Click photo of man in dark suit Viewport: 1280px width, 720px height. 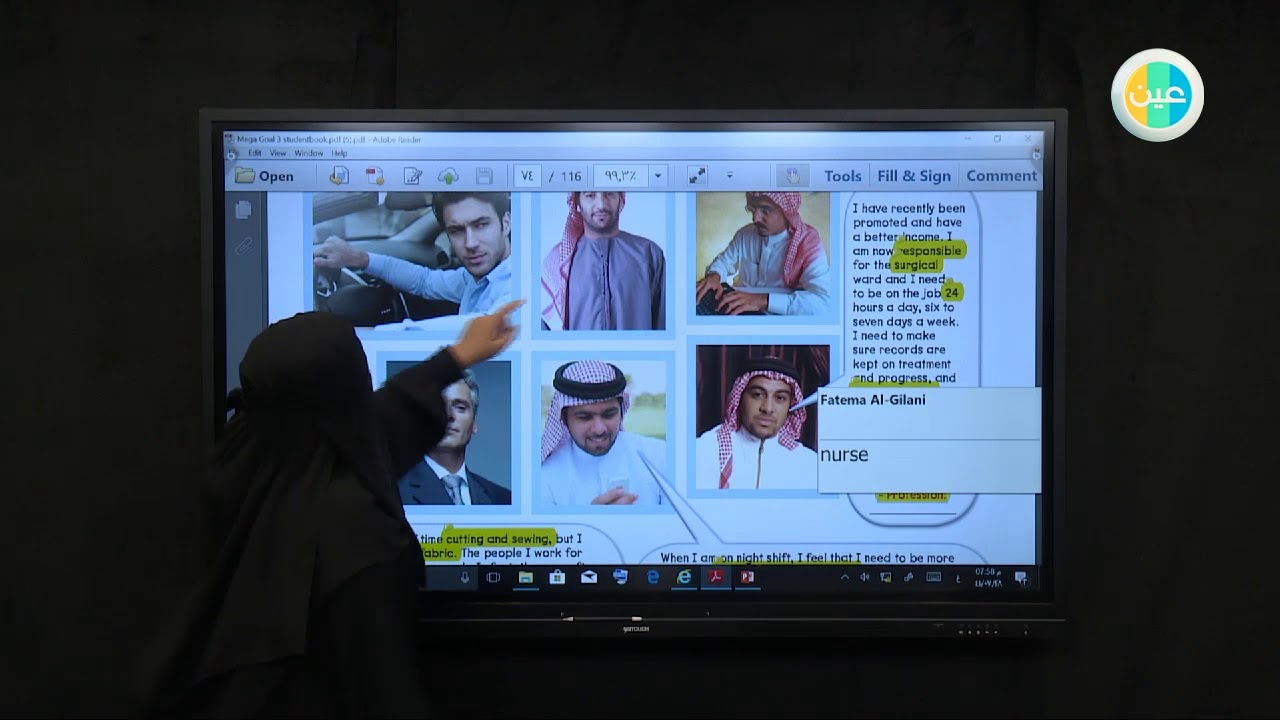456,432
